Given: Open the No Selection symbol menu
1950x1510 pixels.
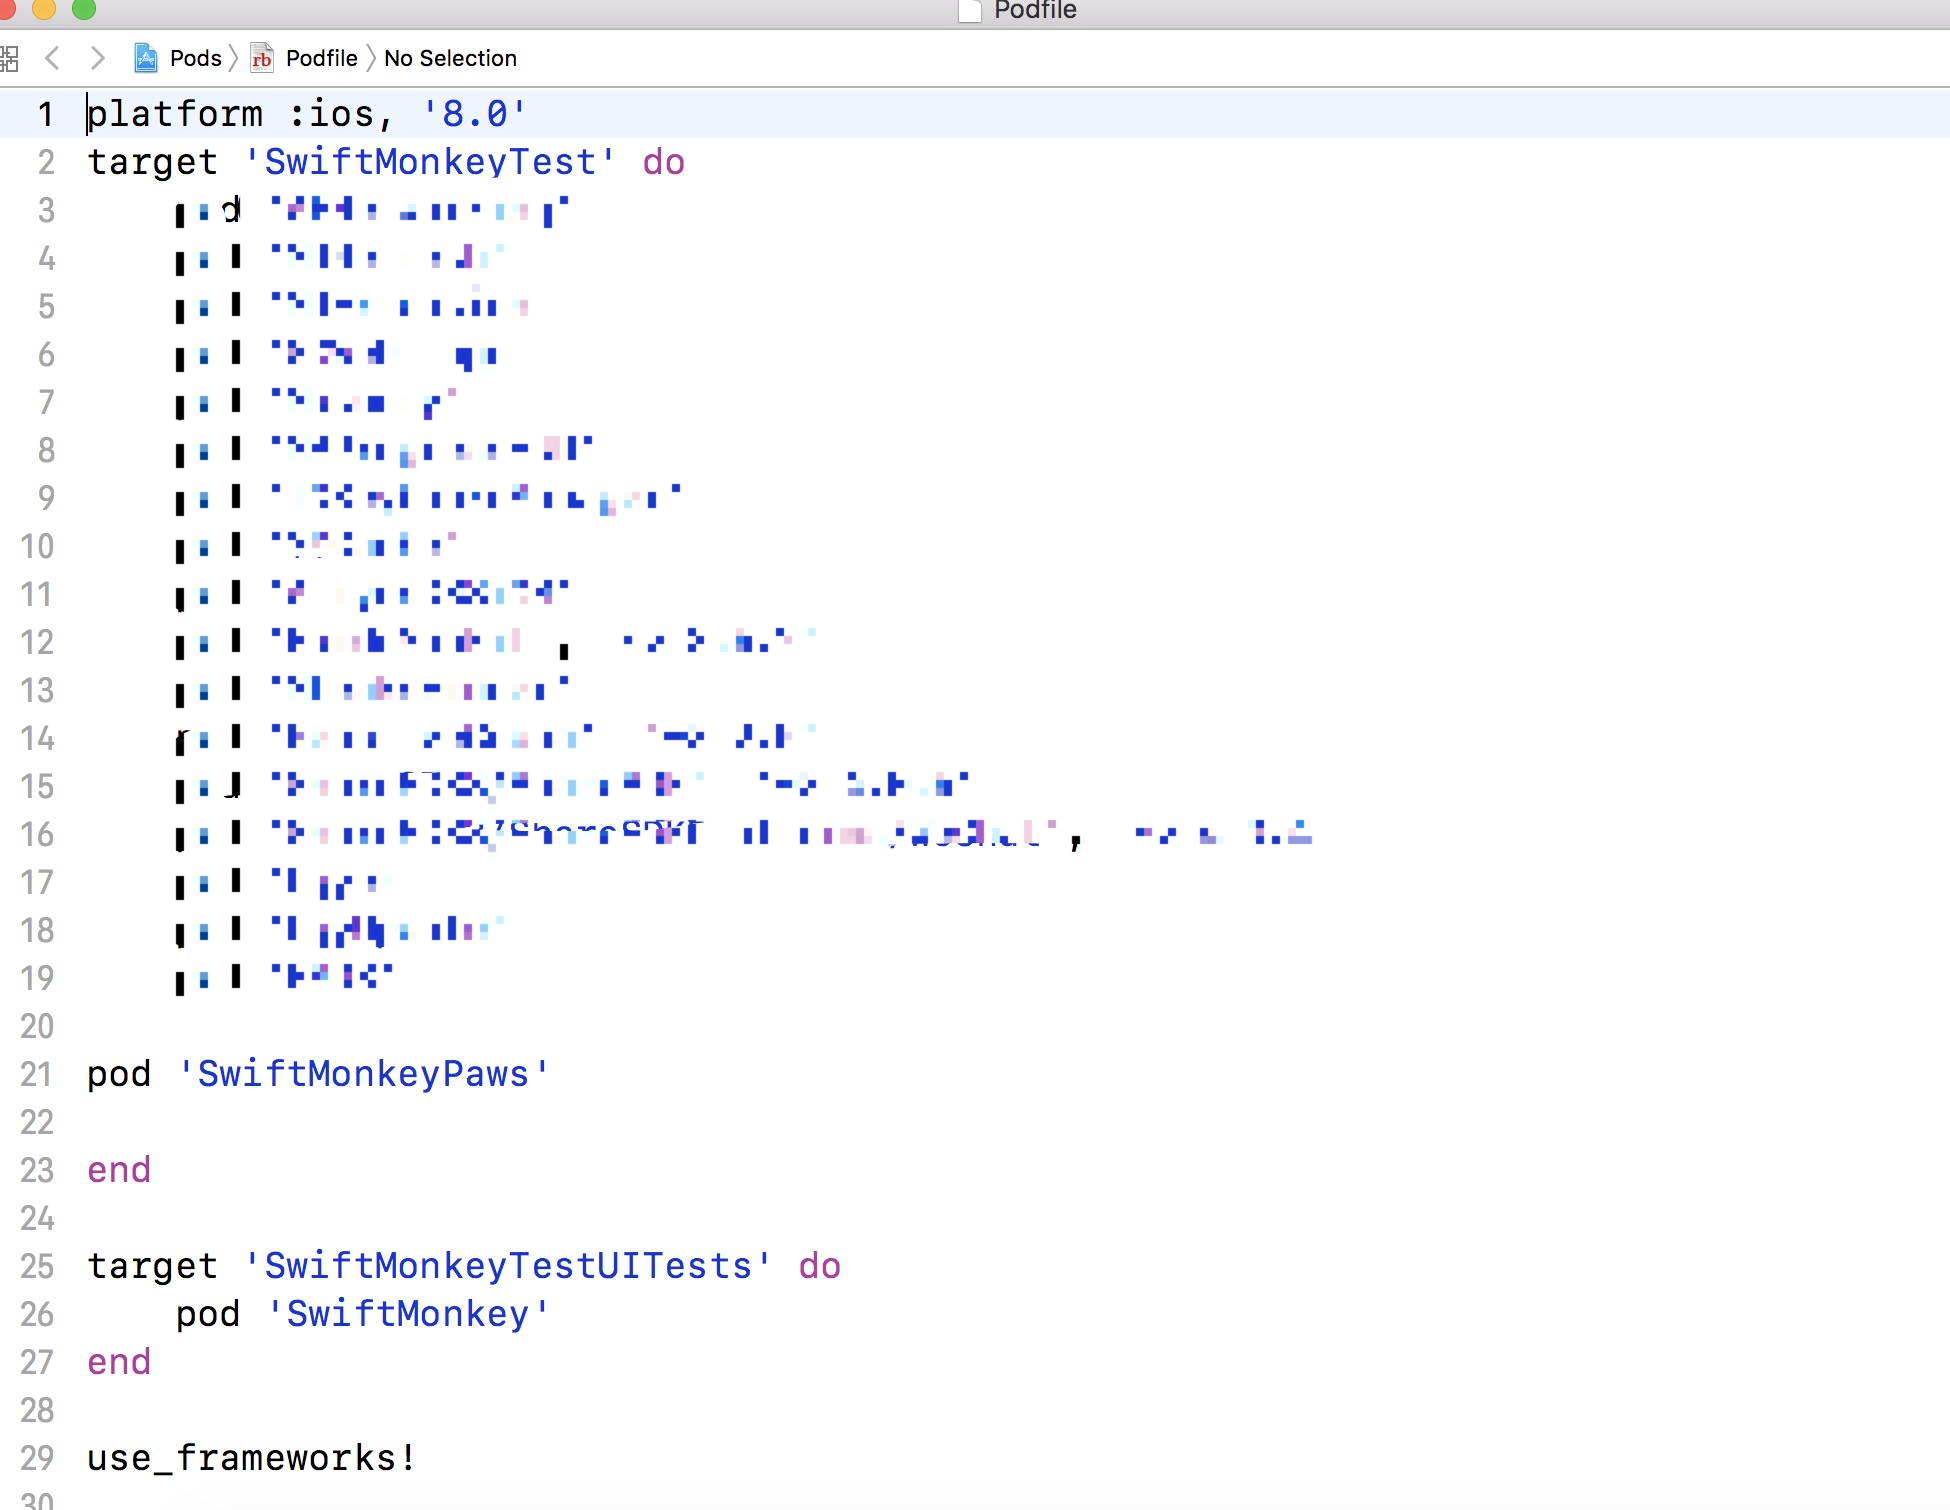Looking at the screenshot, I should pos(450,58).
